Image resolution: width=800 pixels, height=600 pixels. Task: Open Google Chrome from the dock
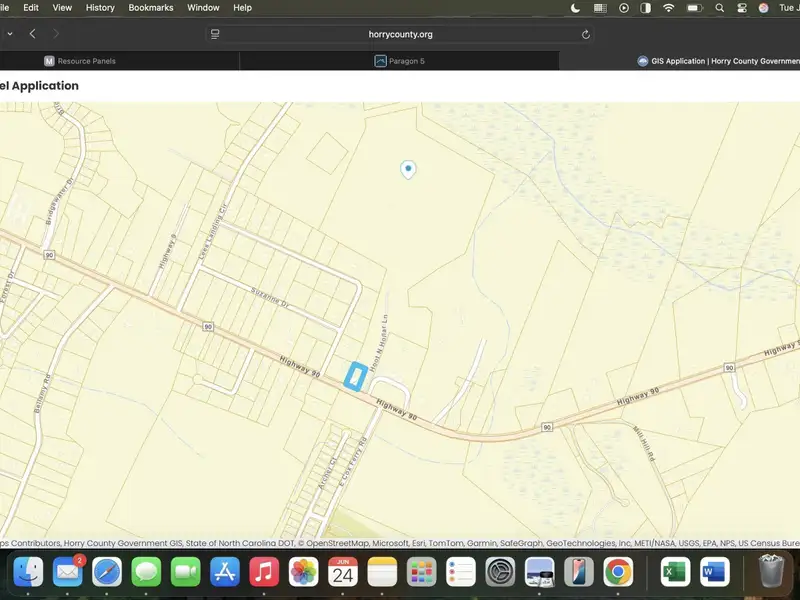coord(618,572)
